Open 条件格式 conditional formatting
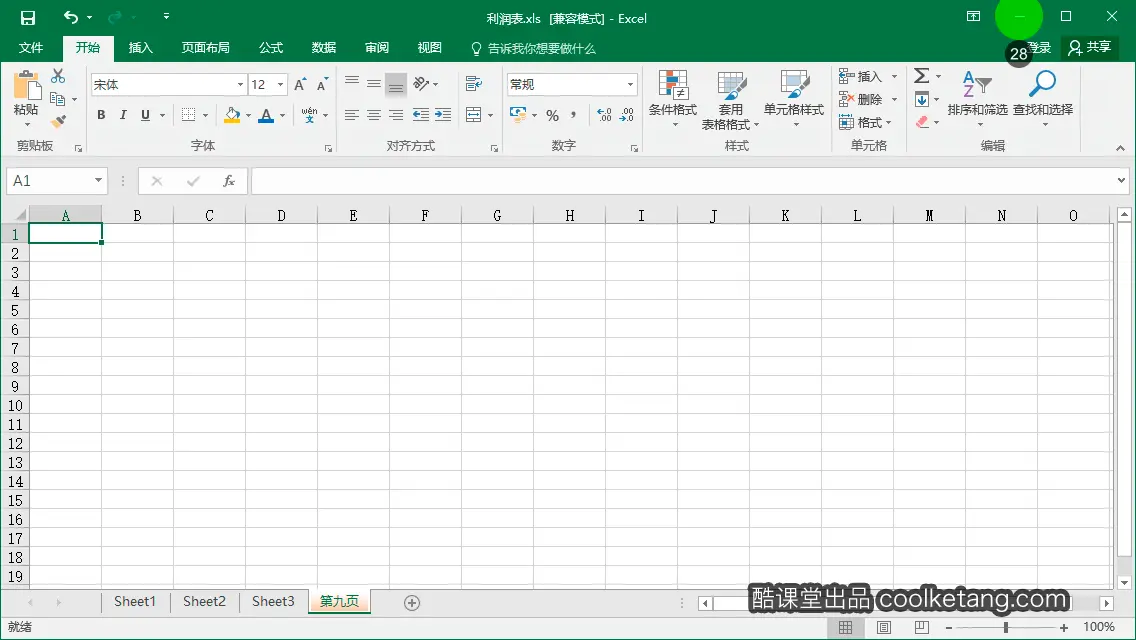The image size is (1136, 640). coord(672,99)
